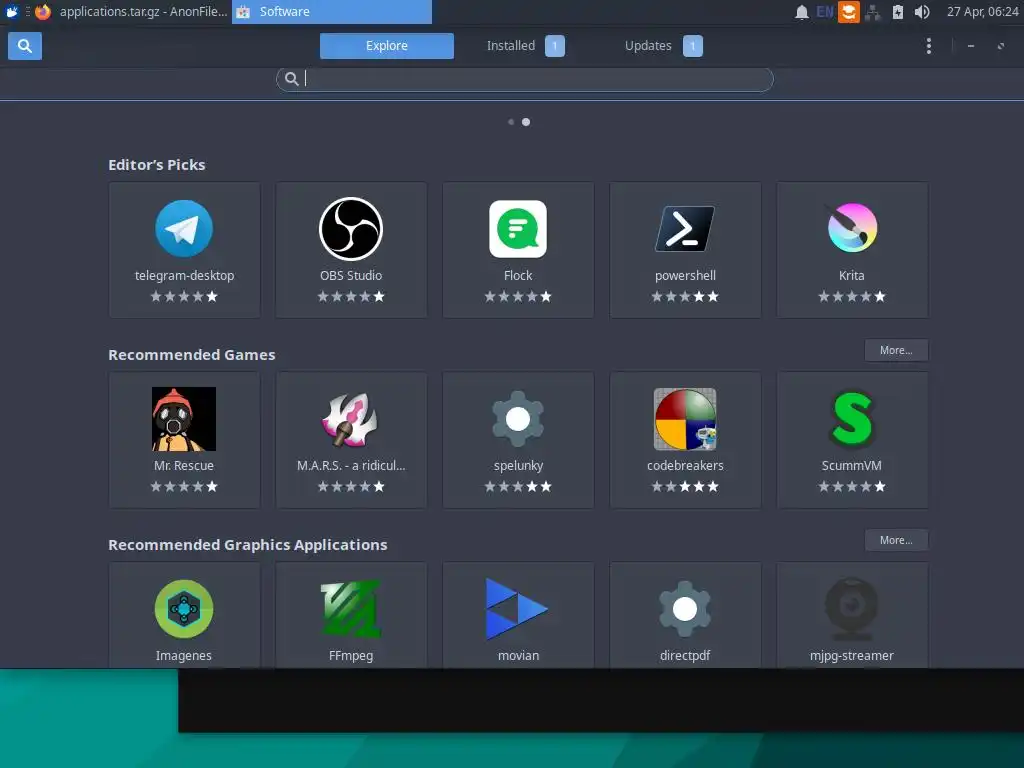
Task: Select the first banner carousel dot
Action: coord(511,122)
